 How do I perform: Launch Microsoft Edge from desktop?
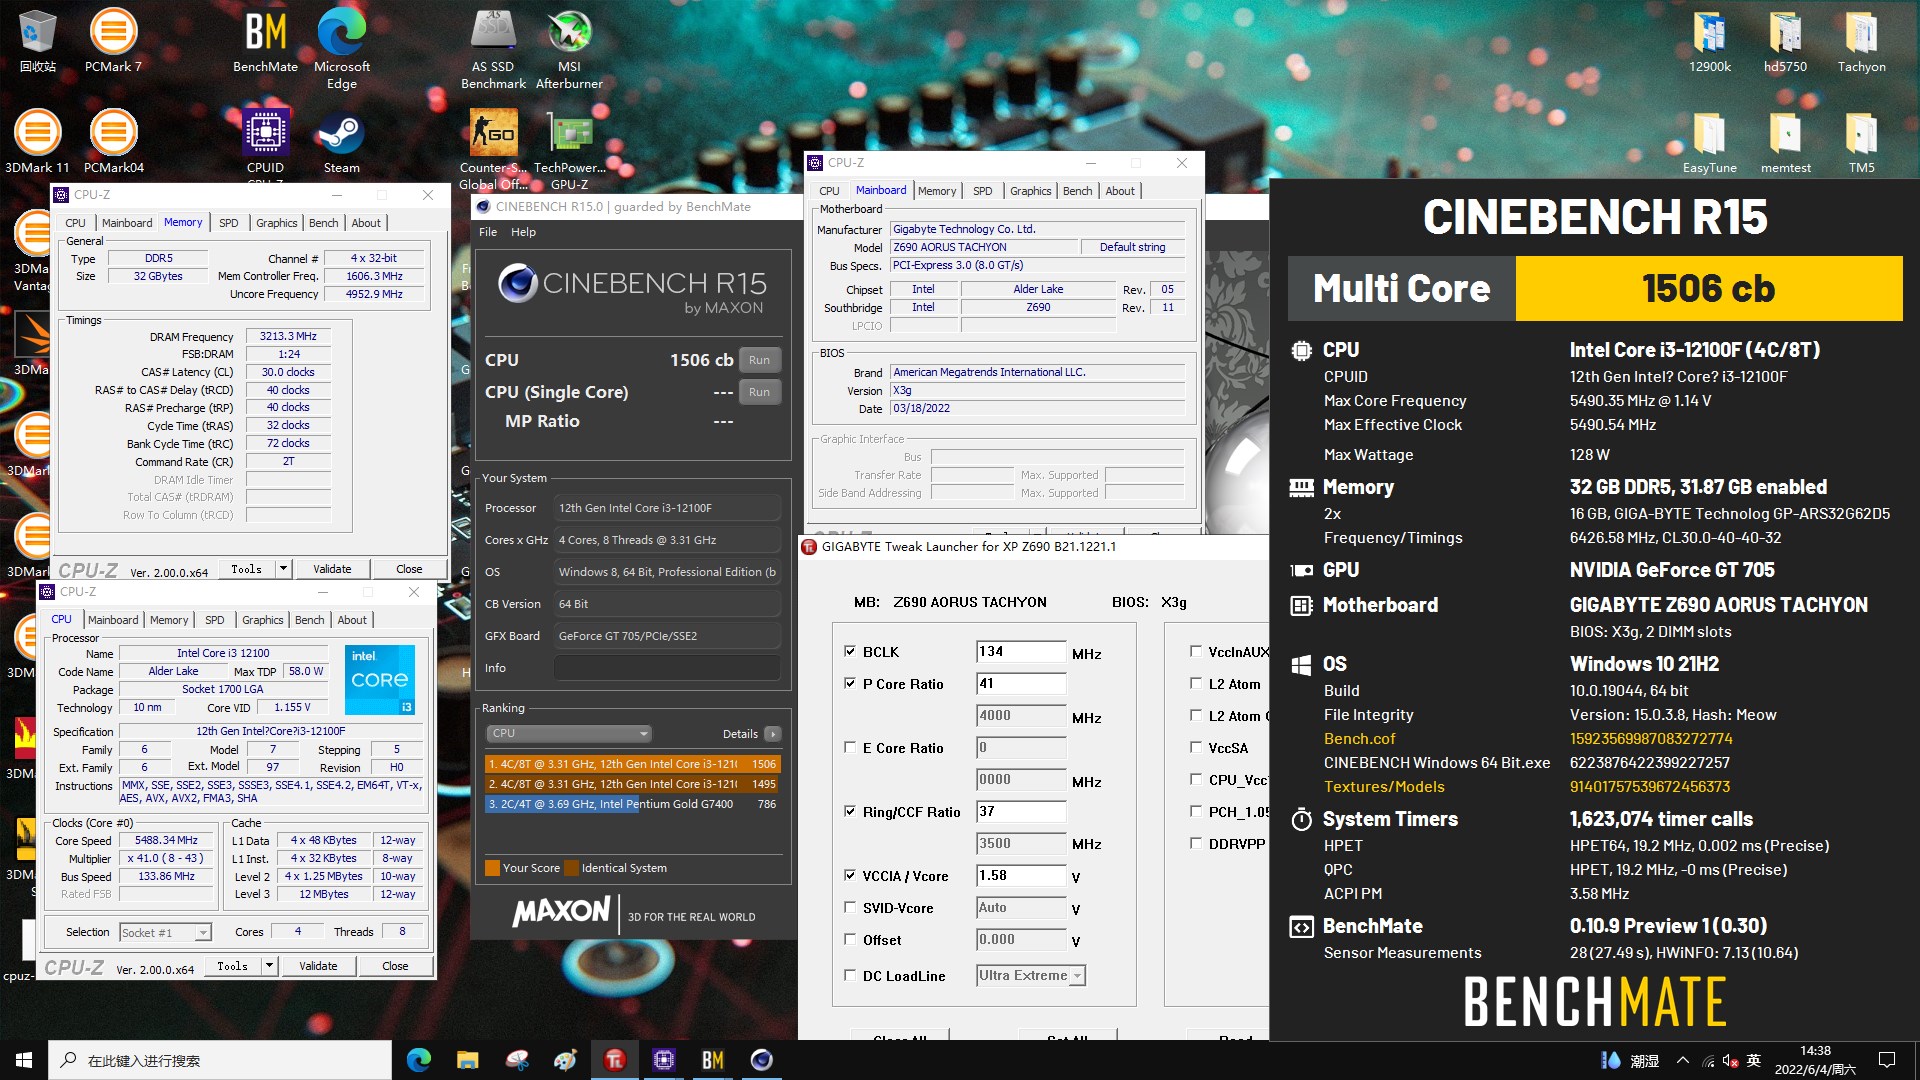(x=341, y=48)
